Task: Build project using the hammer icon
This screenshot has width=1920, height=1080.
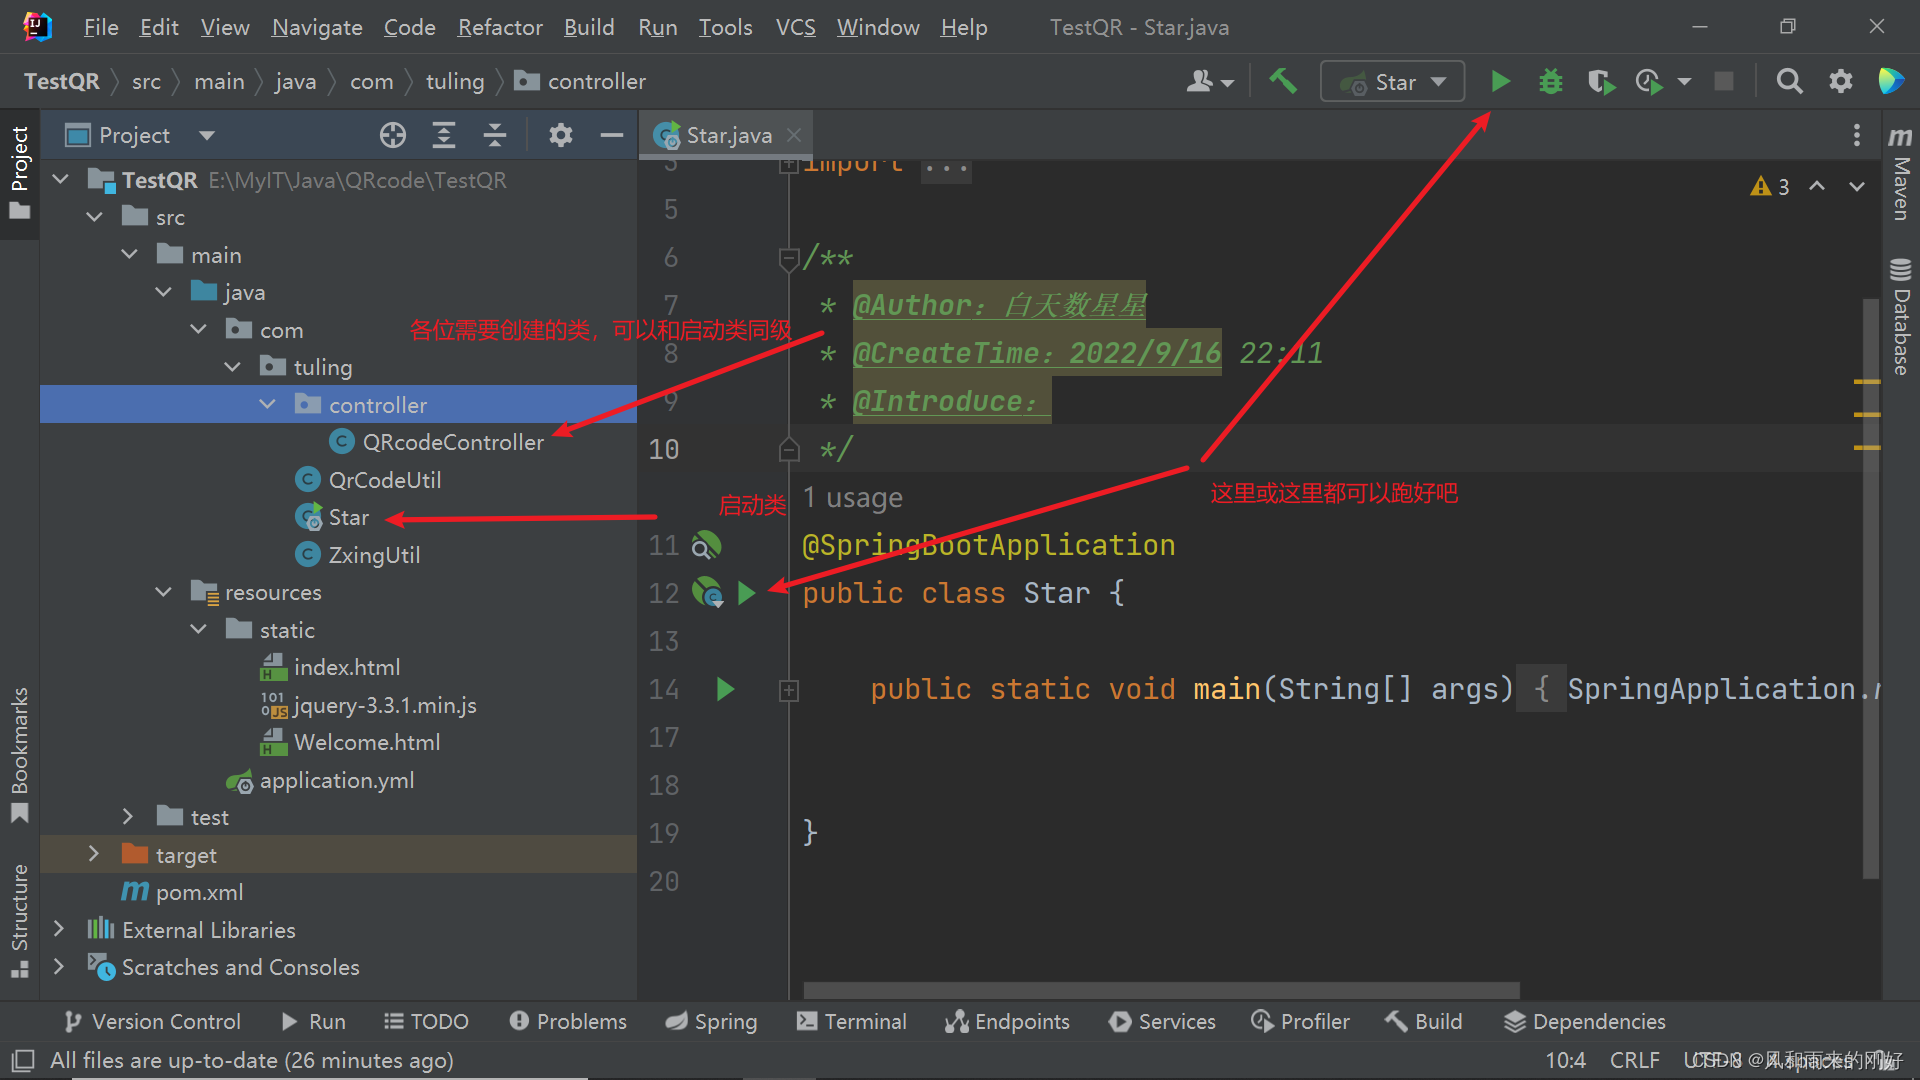Action: [1283, 81]
